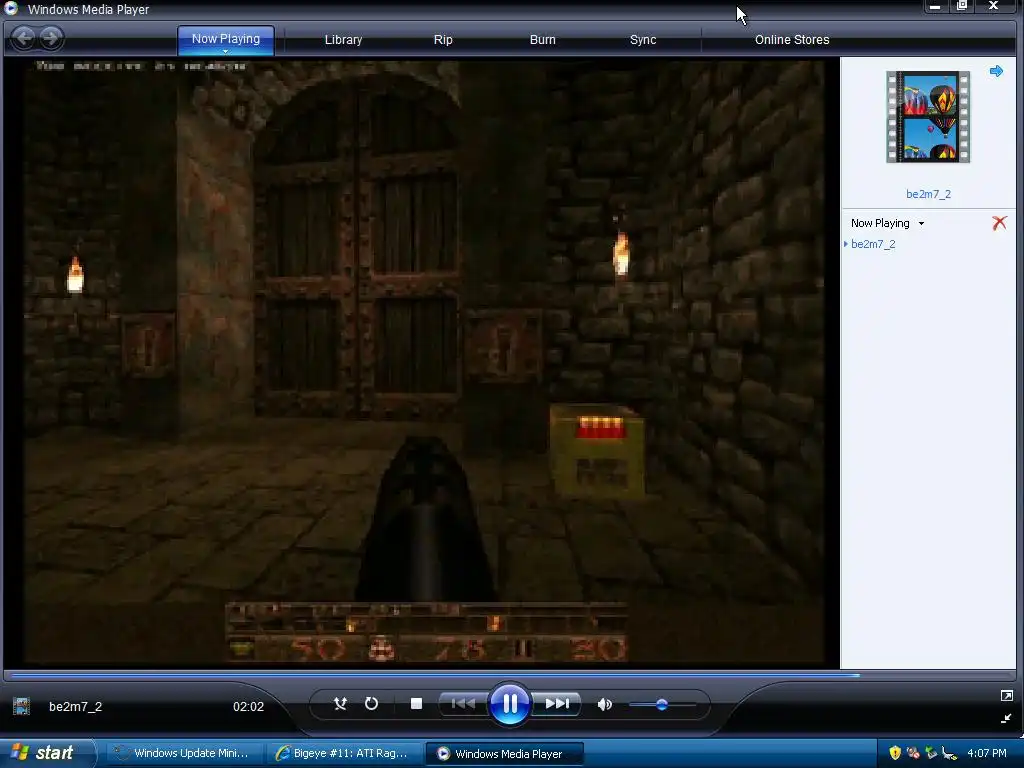Screen dimensions: 1024x768
Task: Toggle repeat mode
Action: coord(371,703)
